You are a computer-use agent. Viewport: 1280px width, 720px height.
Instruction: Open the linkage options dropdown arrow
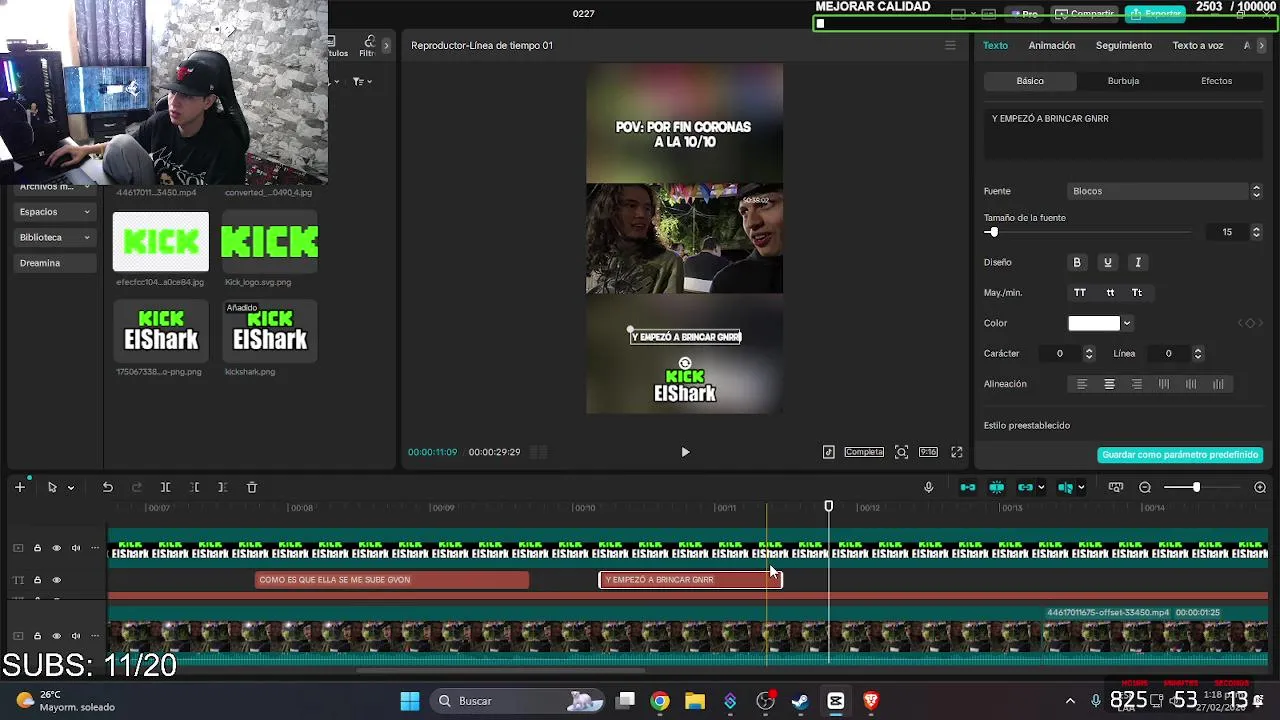(x=1041, y=488)
